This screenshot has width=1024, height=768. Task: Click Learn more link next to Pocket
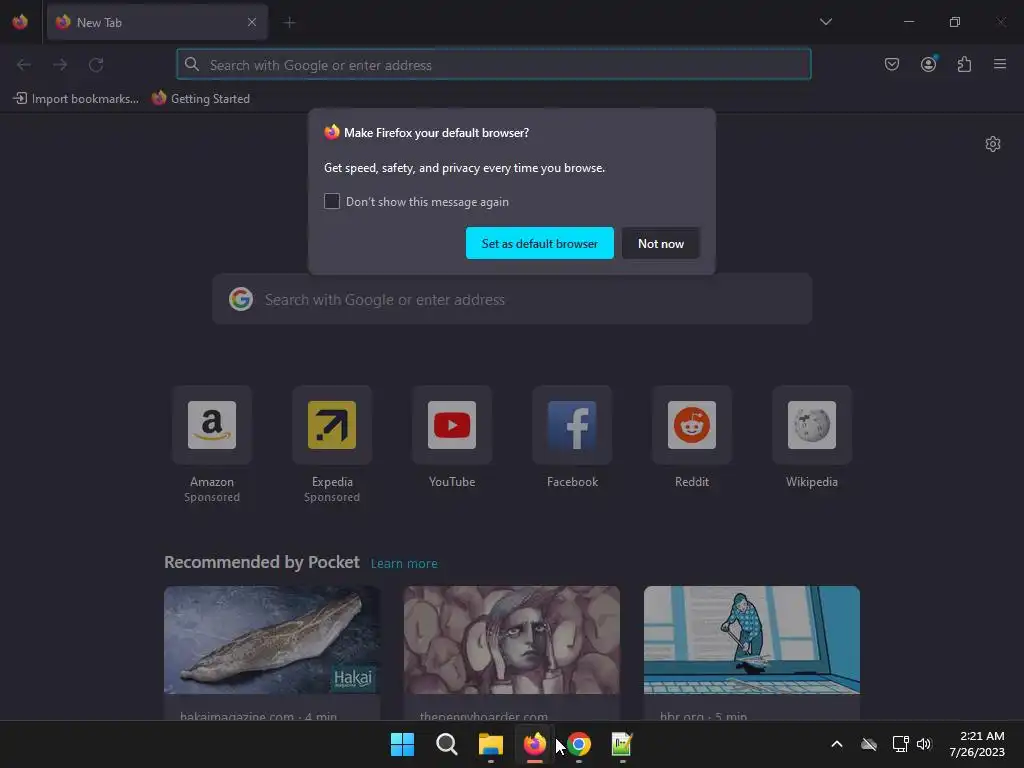(404, 564)
